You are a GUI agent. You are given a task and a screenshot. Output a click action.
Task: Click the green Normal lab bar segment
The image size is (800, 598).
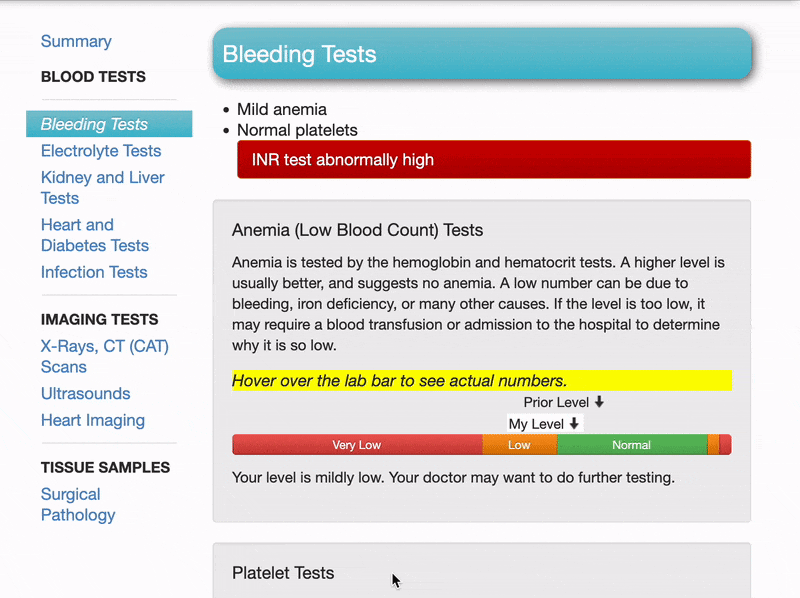[631, 445]
